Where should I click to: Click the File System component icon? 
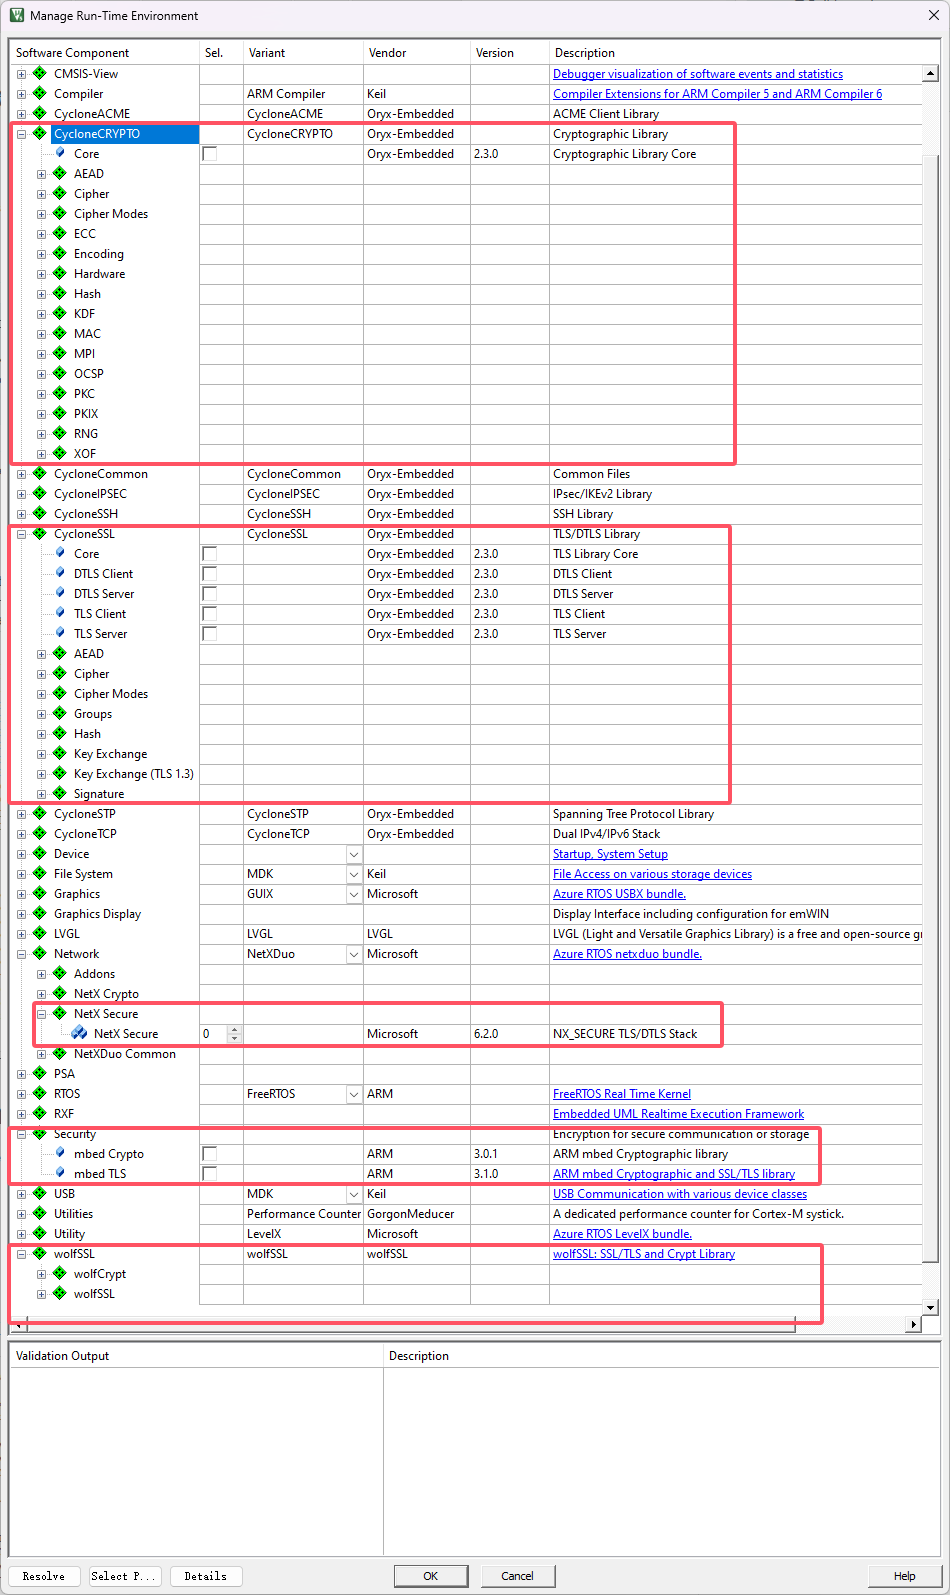pyautogui.click(x=39, y=873)
